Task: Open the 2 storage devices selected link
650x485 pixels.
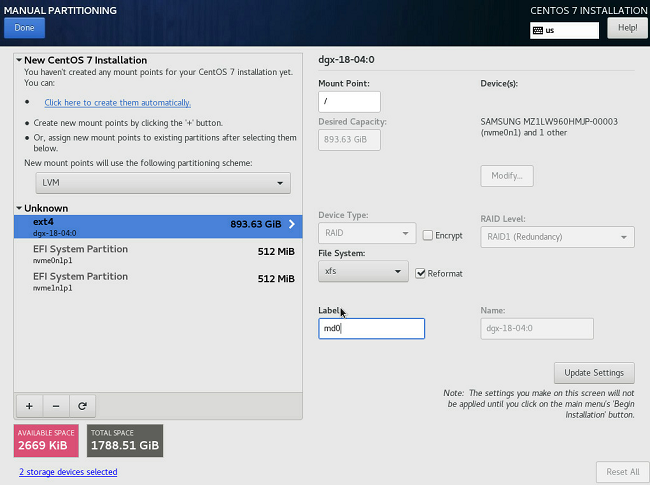Action: click(x=68, y=472)
